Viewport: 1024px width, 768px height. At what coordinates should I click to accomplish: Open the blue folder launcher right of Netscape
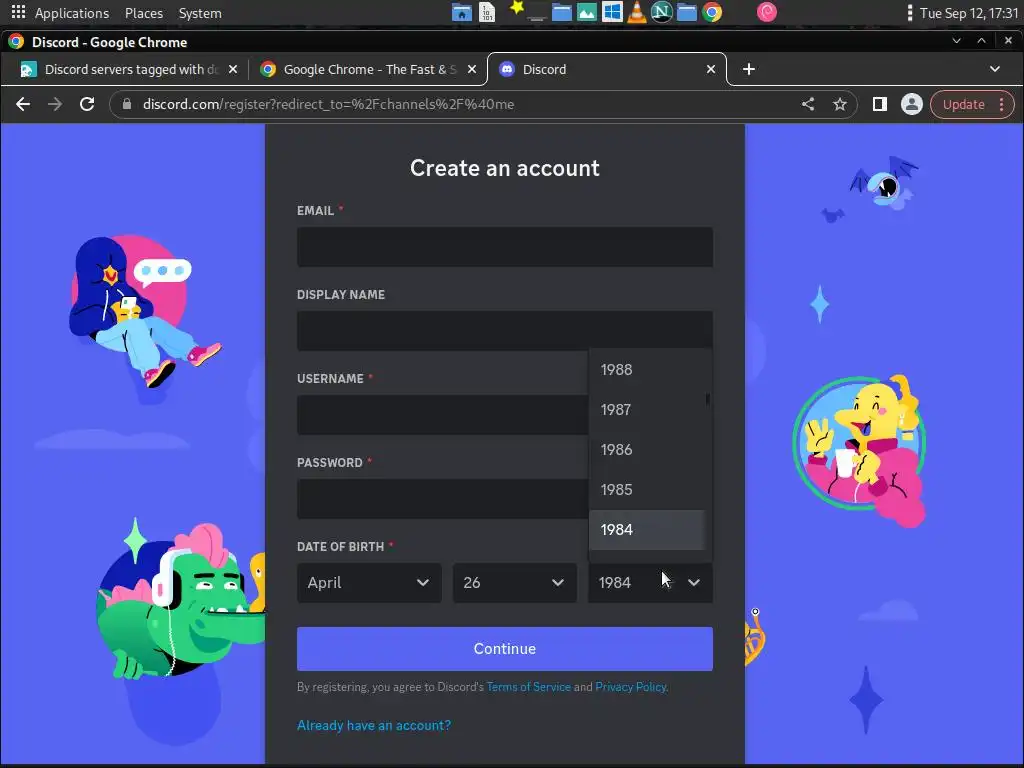pos(686,12)
